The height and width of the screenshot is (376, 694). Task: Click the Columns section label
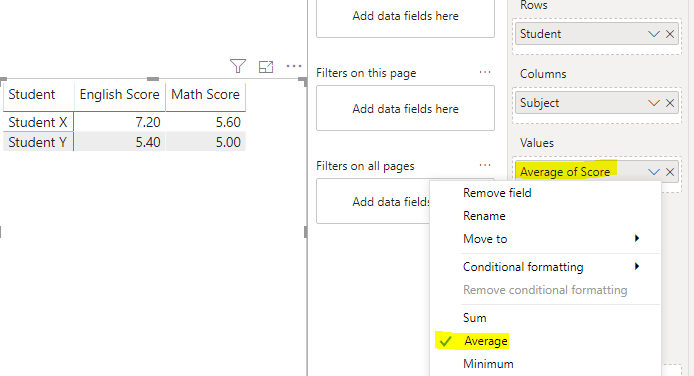tap(543, 74)
